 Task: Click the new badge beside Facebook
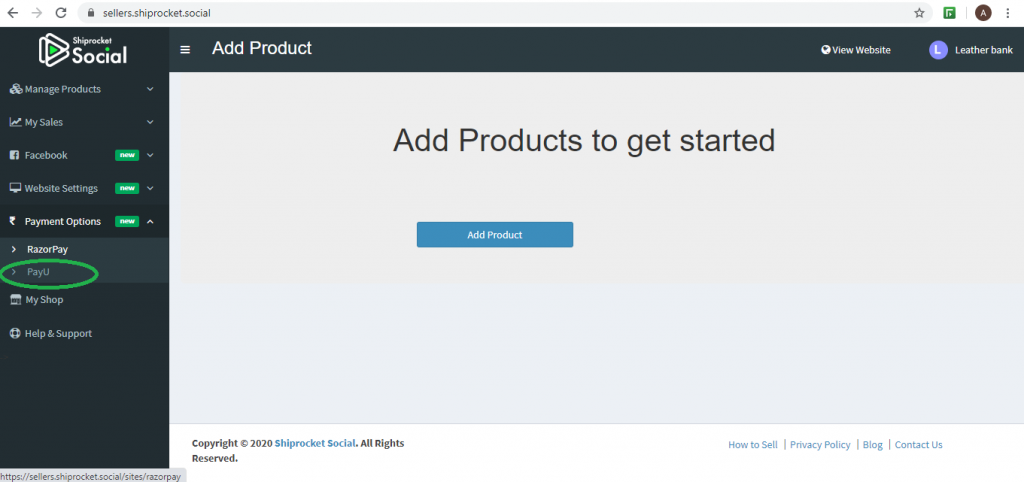coord(127,155)
